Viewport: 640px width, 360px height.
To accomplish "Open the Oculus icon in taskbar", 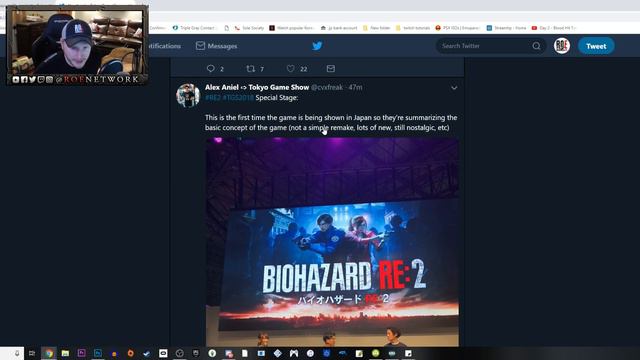I will click(163, 353).
